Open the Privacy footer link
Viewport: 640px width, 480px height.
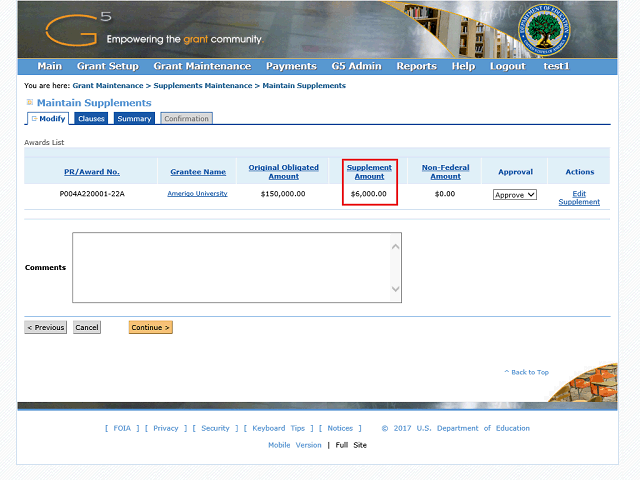pos(166,428)
